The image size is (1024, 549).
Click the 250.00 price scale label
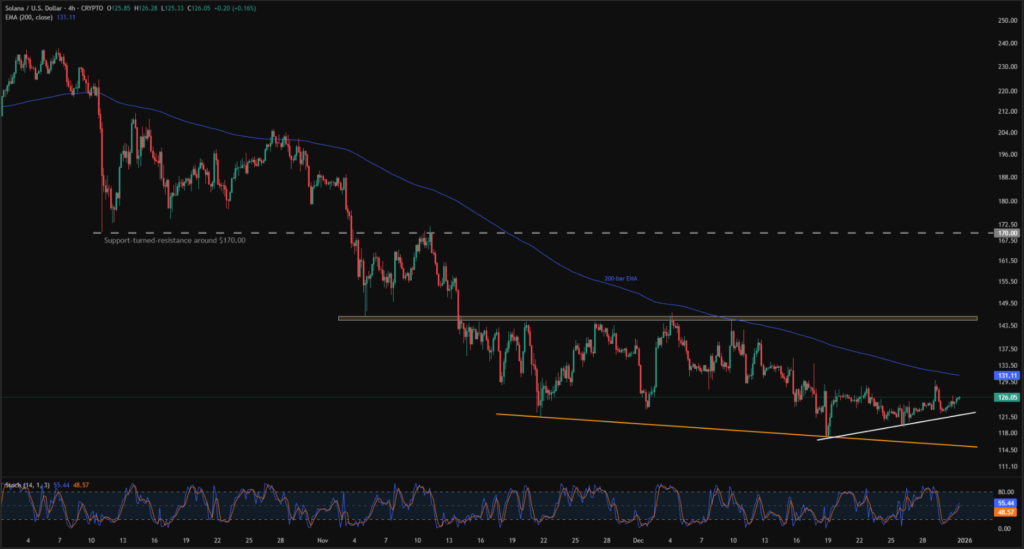click(1008, 20)
